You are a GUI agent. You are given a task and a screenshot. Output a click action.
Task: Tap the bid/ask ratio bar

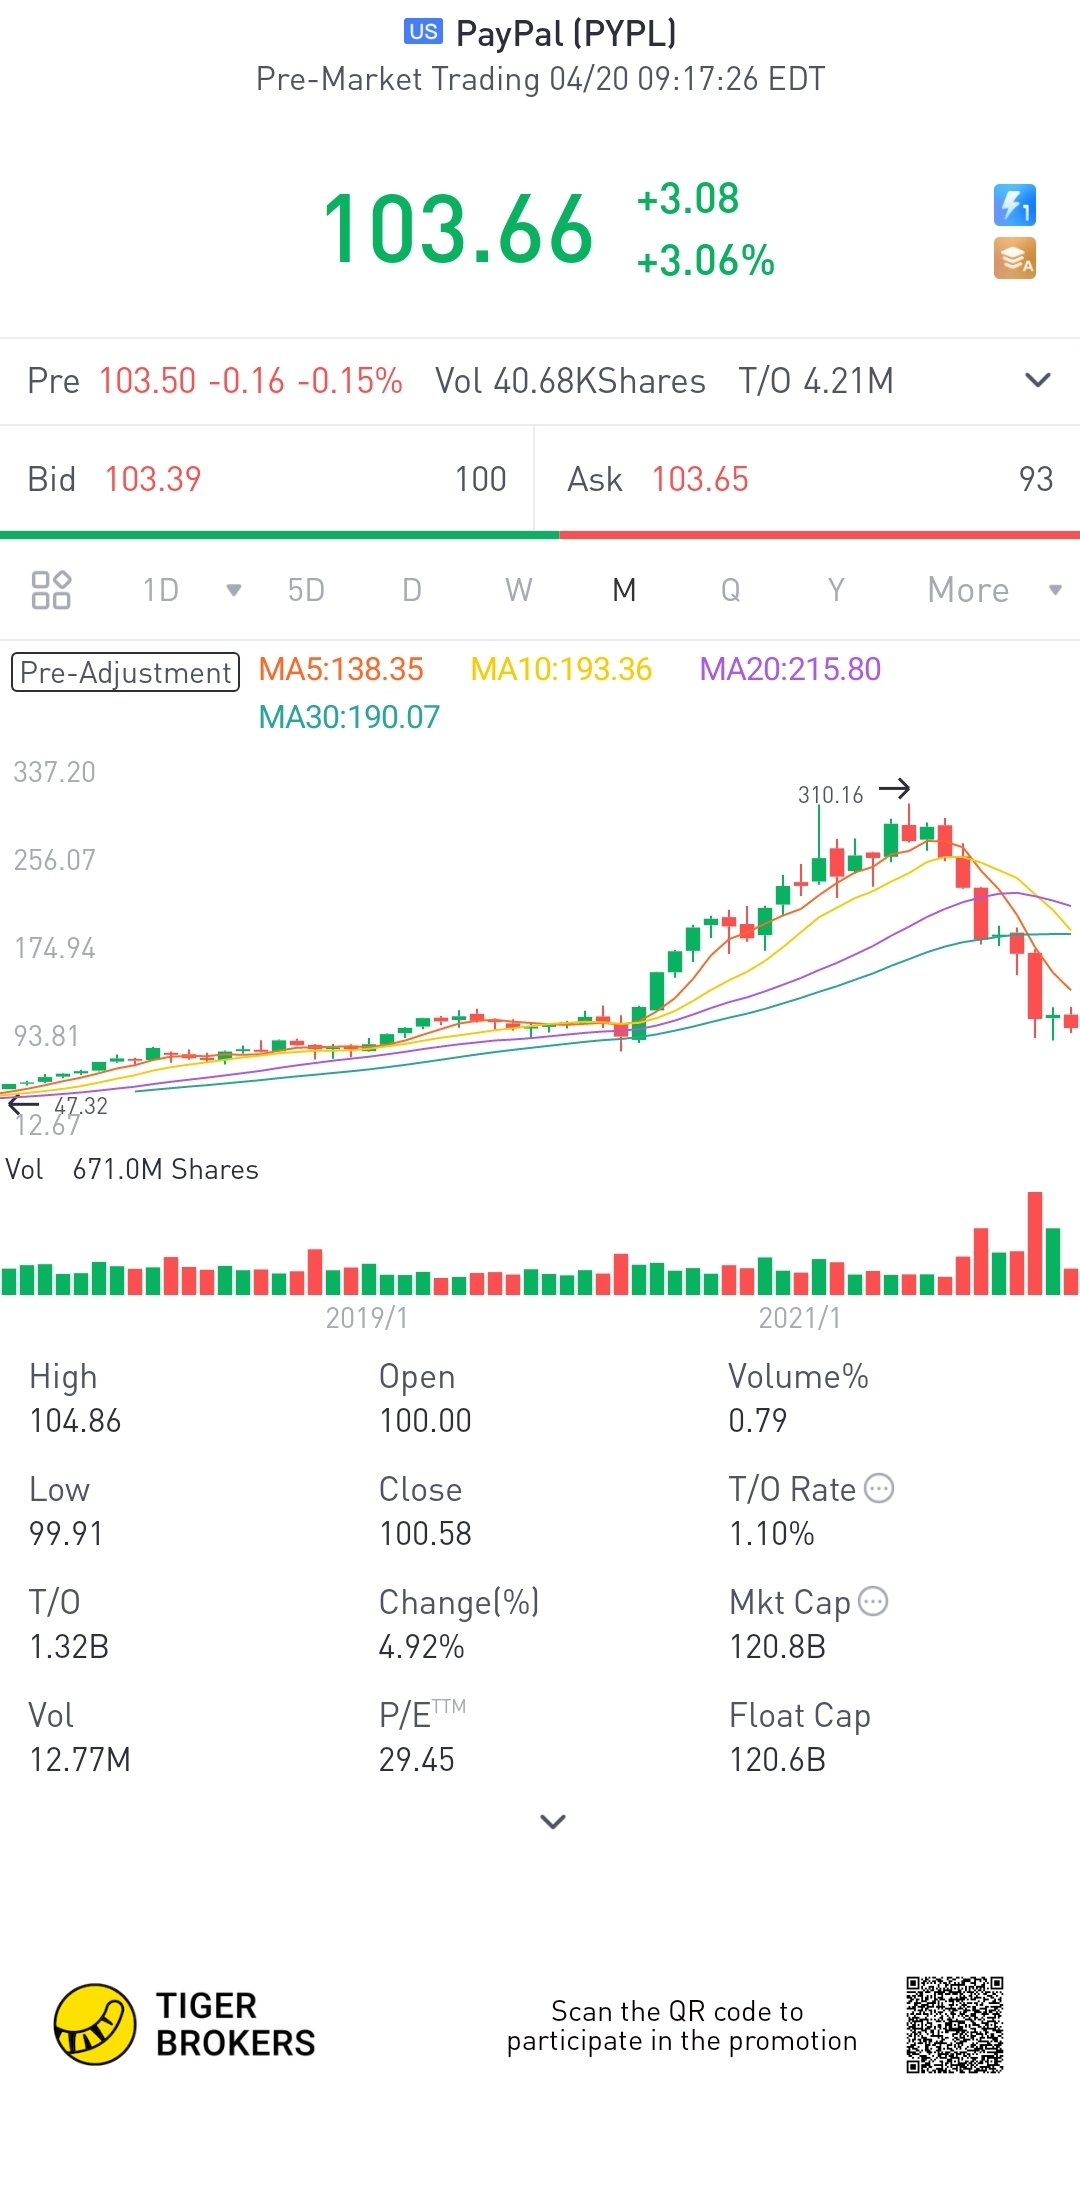point(540,535)
